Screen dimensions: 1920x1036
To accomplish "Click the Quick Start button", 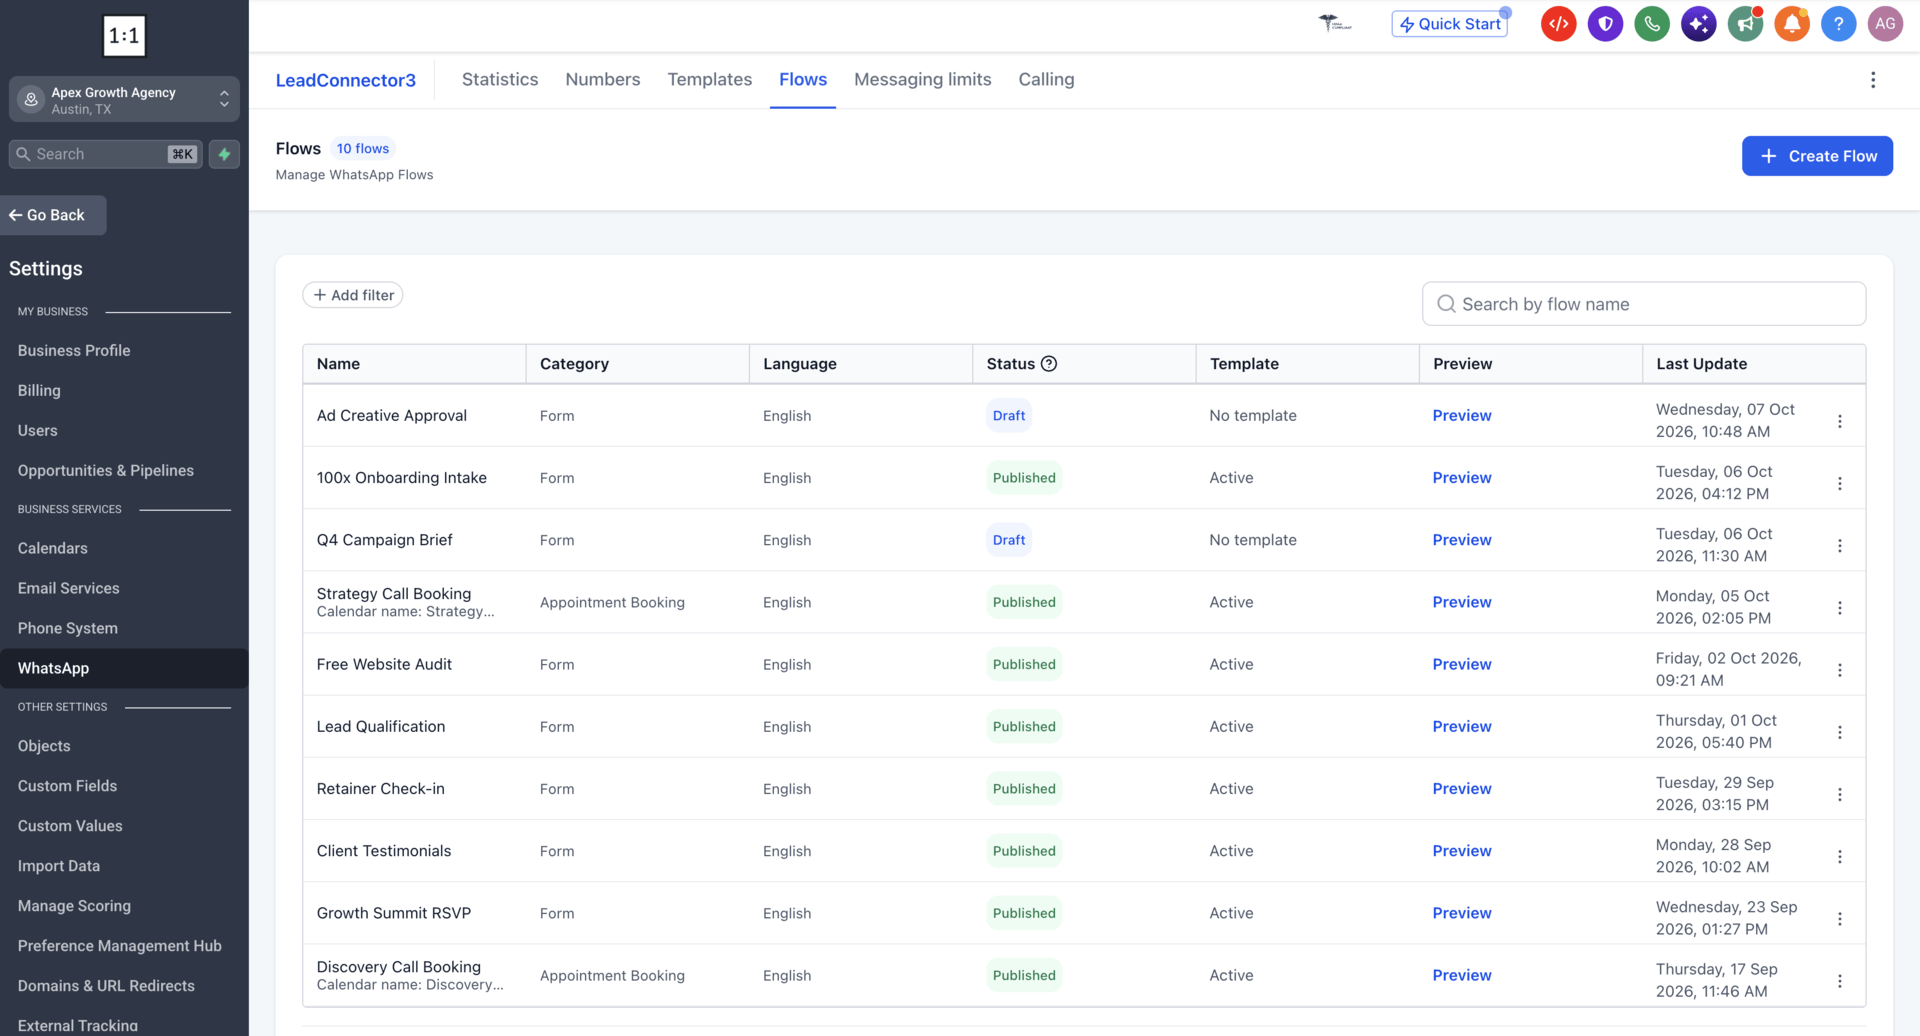I will (x=1450, y=24).
